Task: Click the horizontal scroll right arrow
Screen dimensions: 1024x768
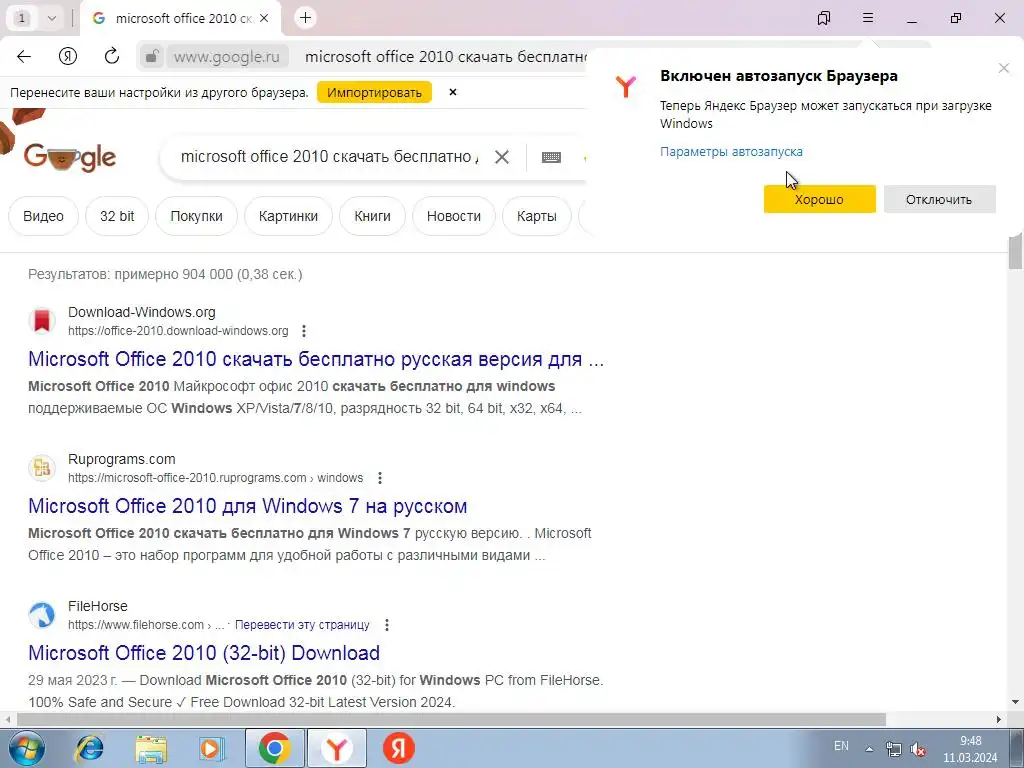Action: pyautogui.click(x=999, y=719)
